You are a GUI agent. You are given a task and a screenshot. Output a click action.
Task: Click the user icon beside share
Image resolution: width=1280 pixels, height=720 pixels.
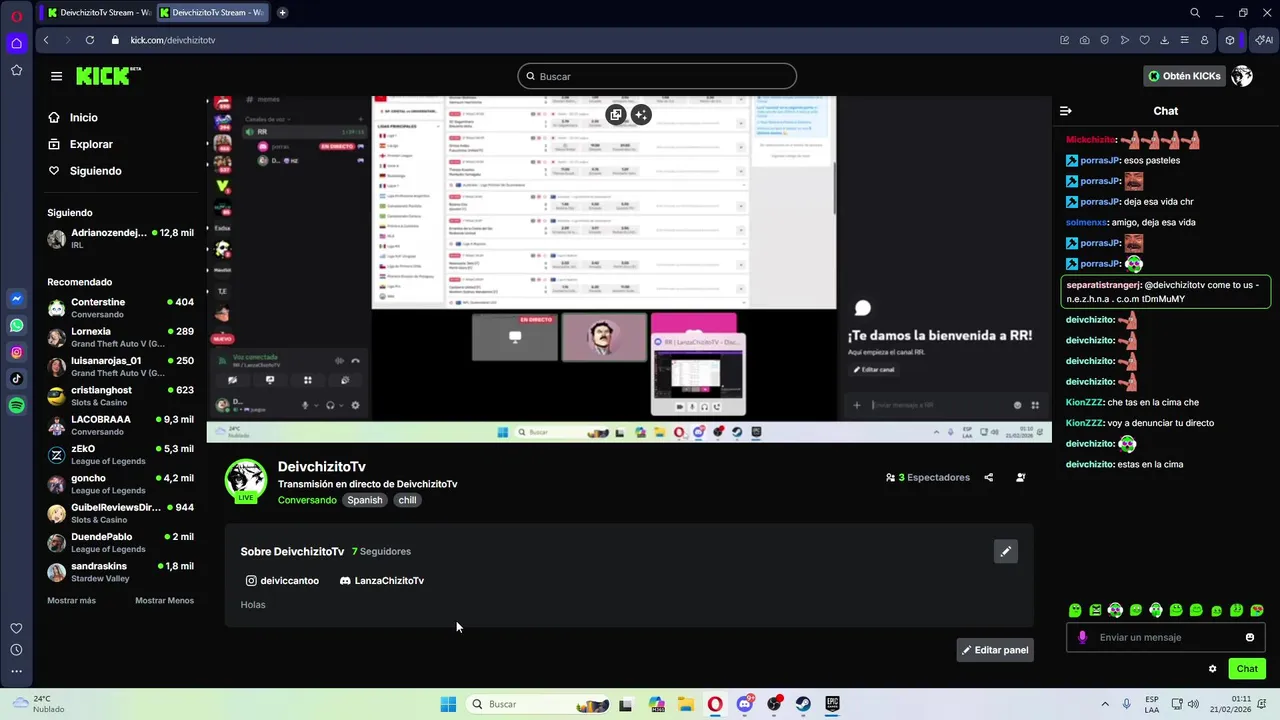click(1020, 477)
